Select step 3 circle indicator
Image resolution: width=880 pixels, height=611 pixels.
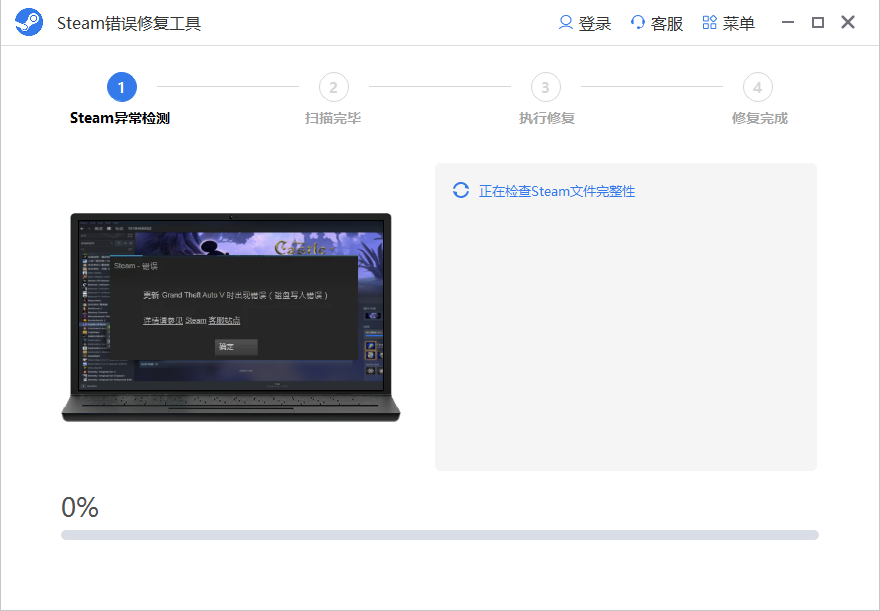546,87
